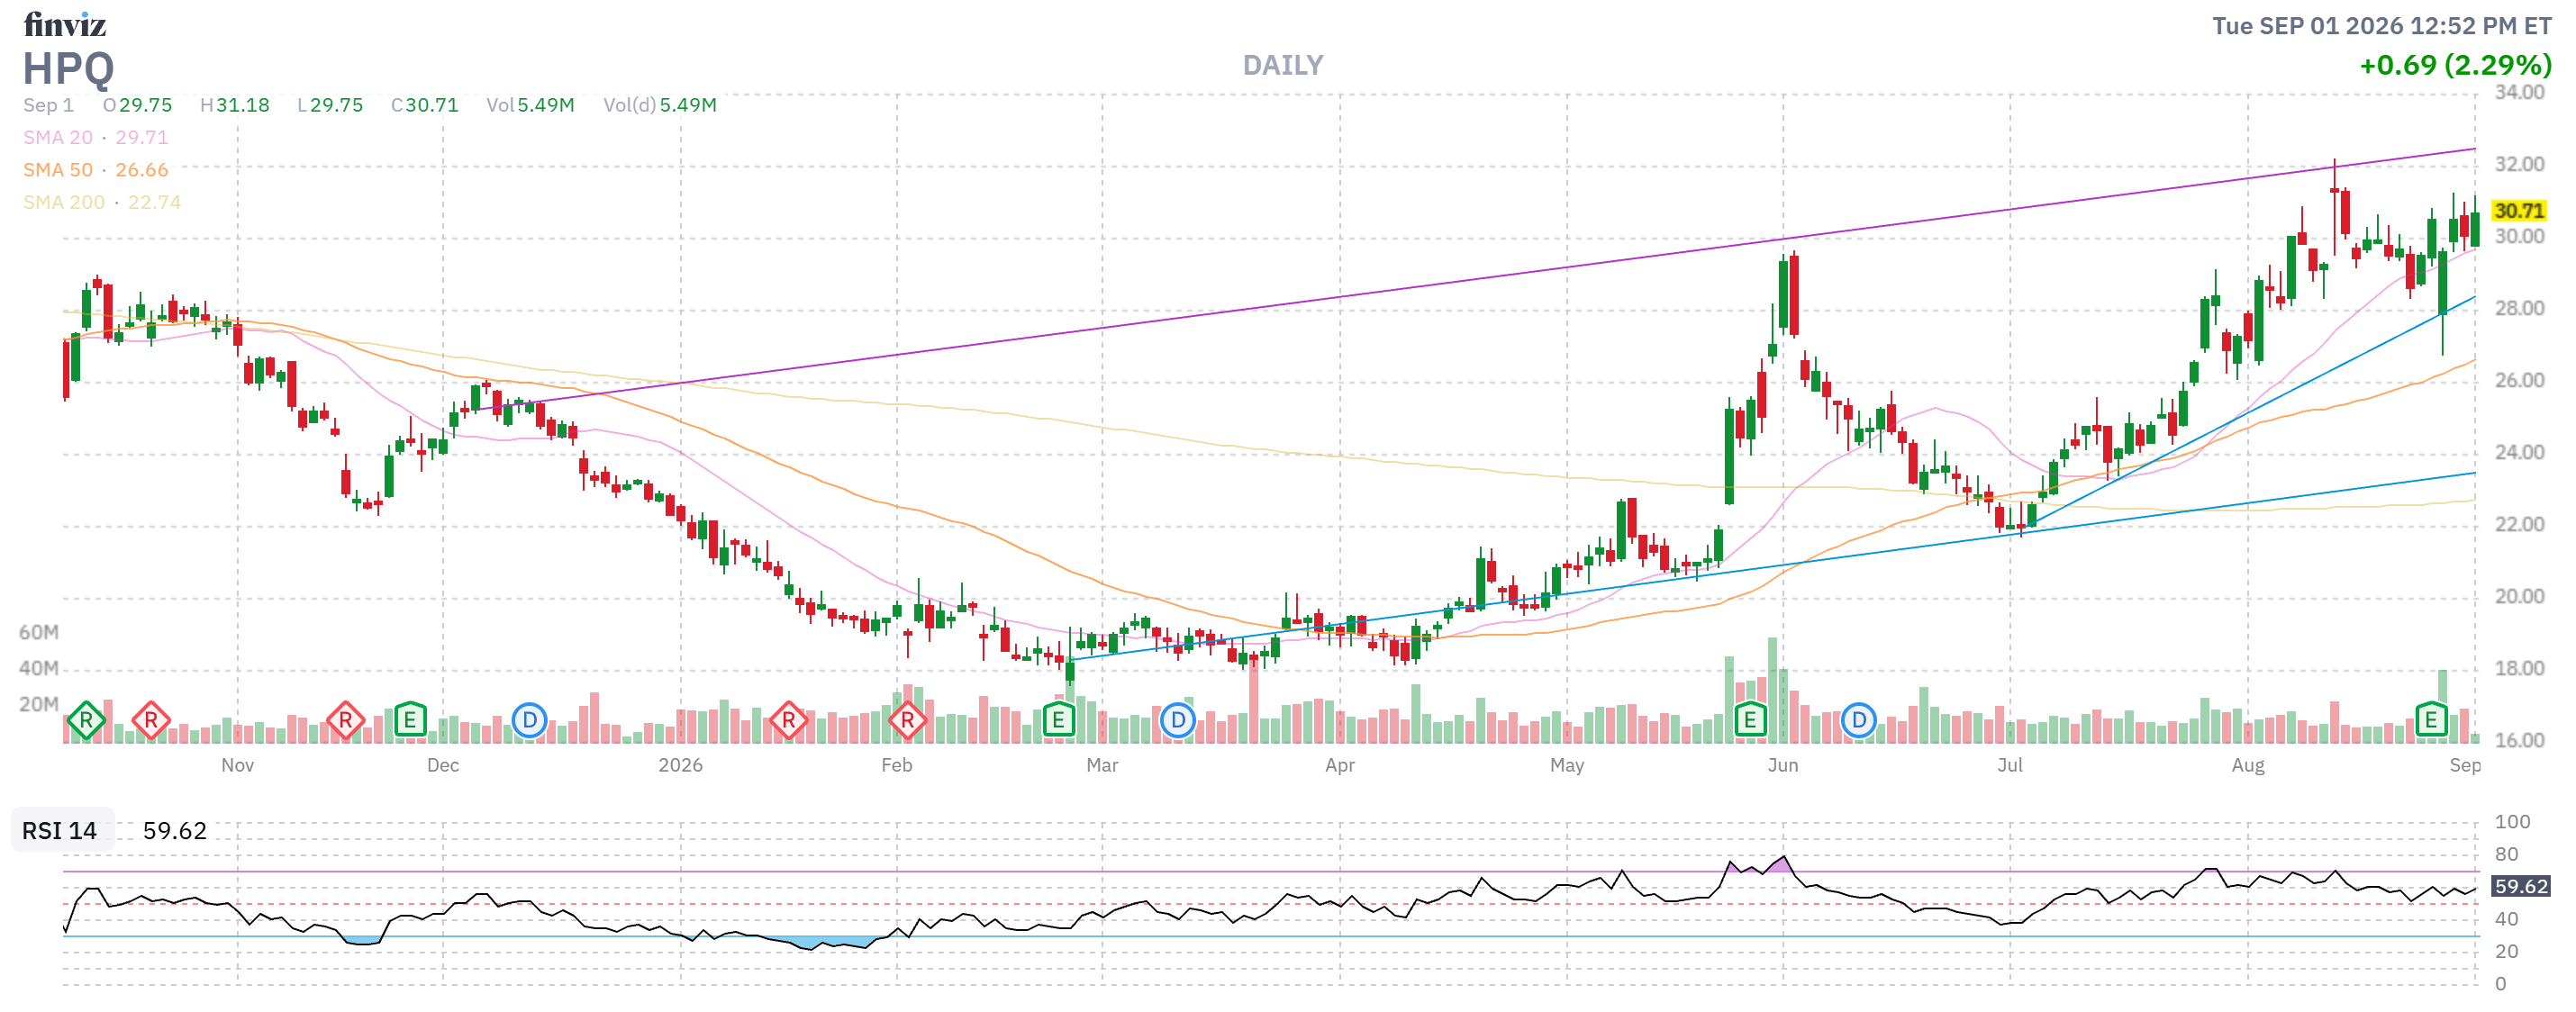The width and height of the screenshot is (2576, 1012).
Task: Click the yellow 30.71 current price tag
Action: (x=2519, y=211)
